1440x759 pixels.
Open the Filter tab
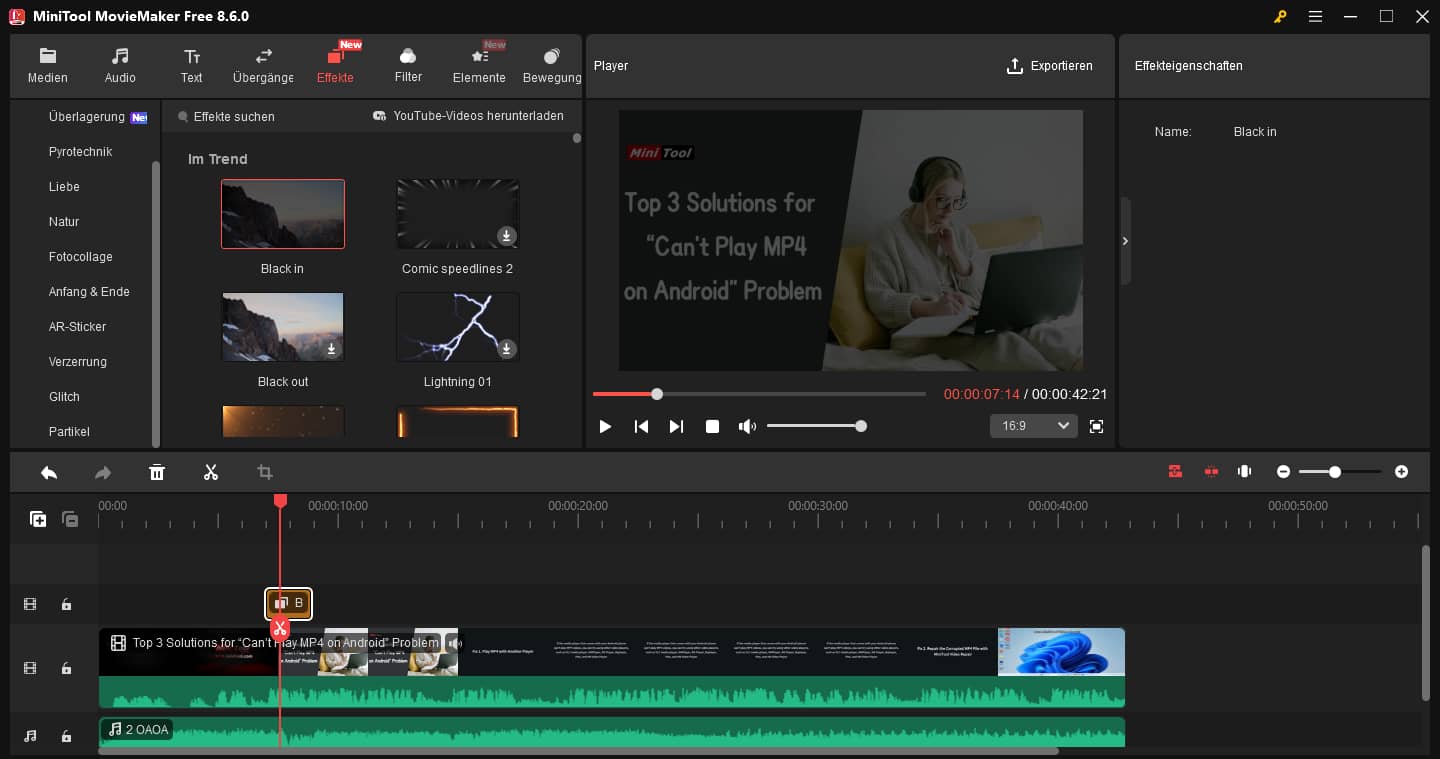408,66
